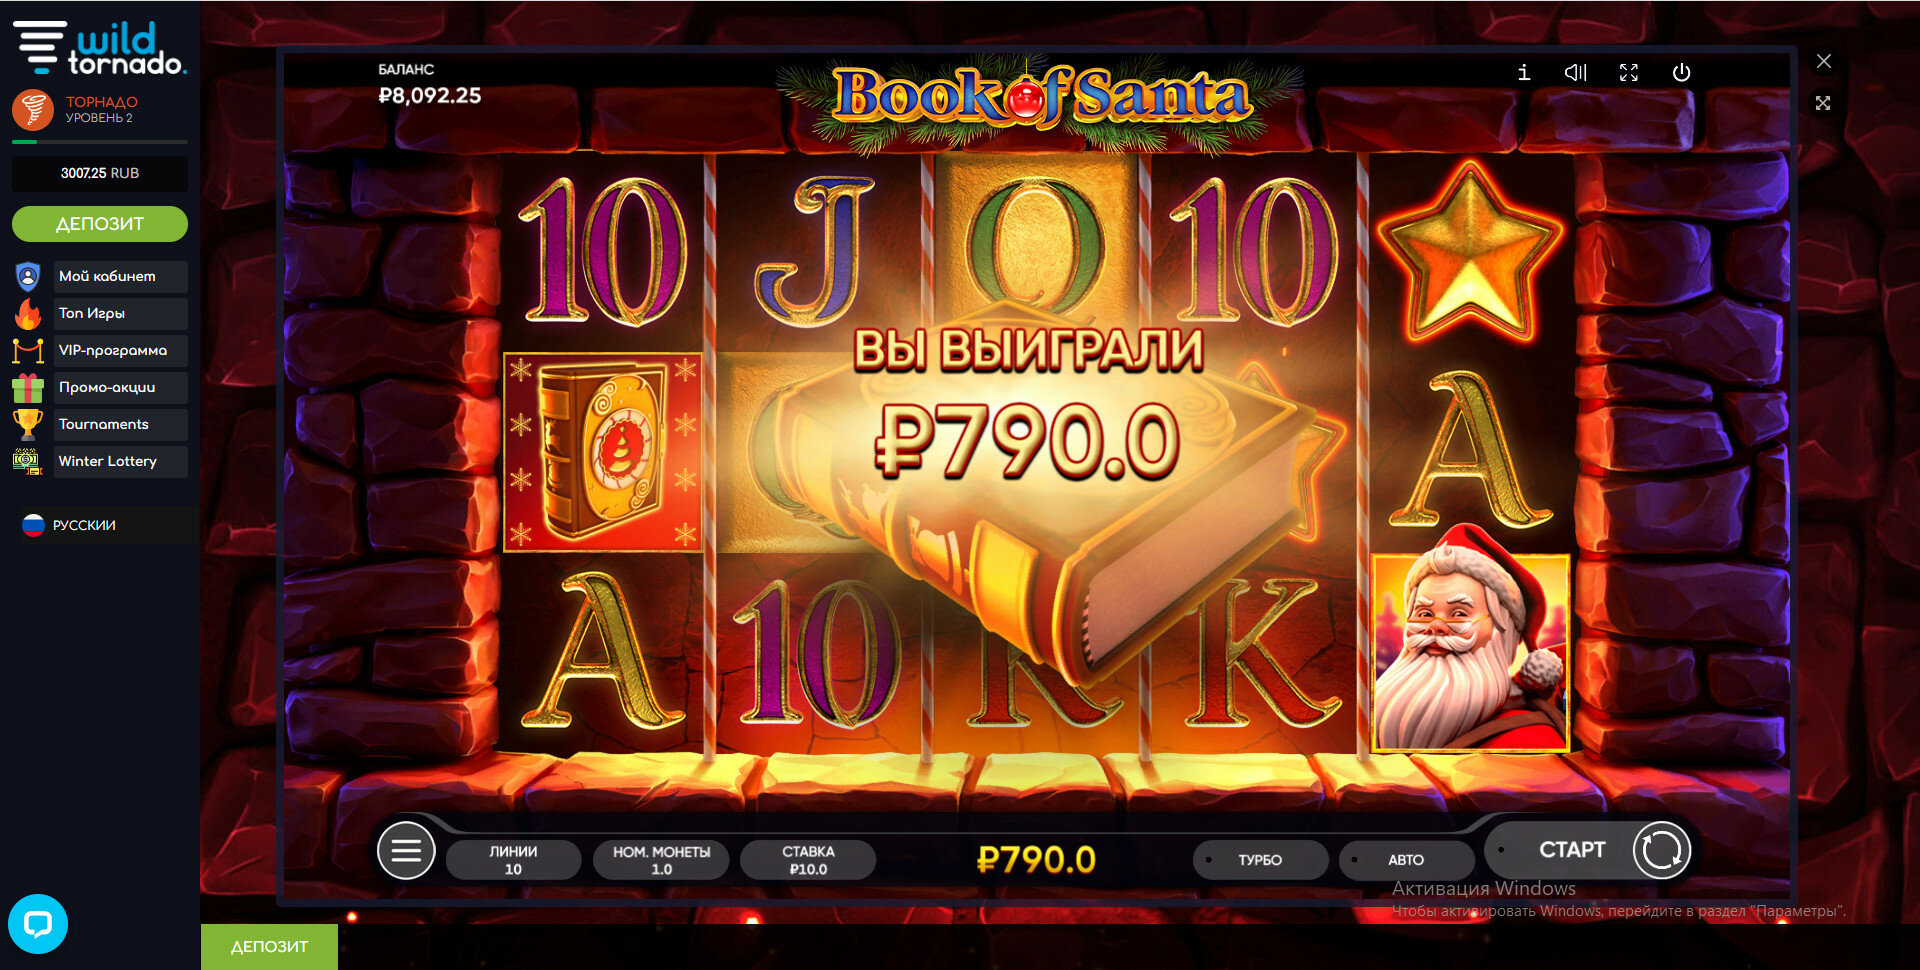1920x970 pixels.
Task: Open the Линии selector
Action: [x=513, y=860]
